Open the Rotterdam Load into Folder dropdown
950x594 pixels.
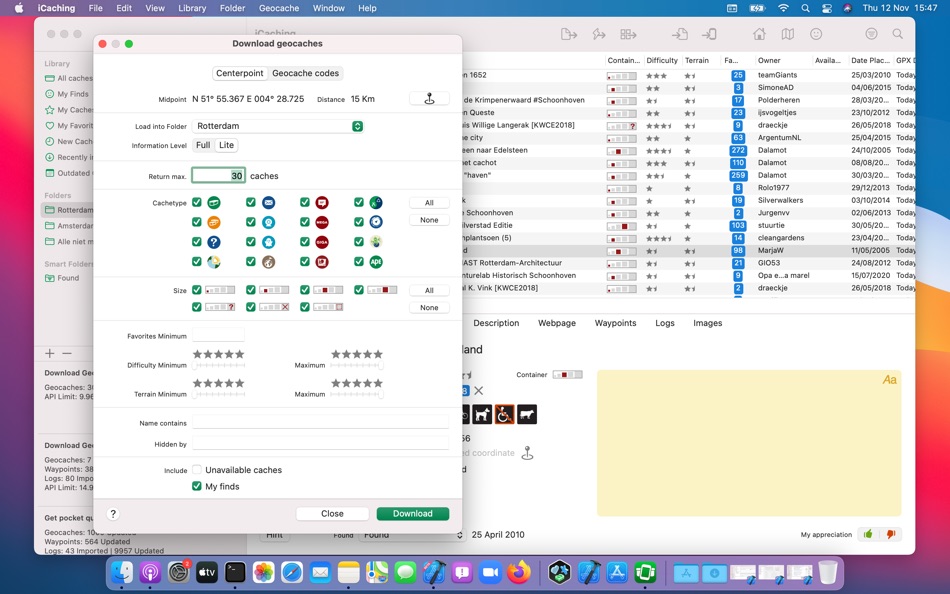tap(277, 126)
